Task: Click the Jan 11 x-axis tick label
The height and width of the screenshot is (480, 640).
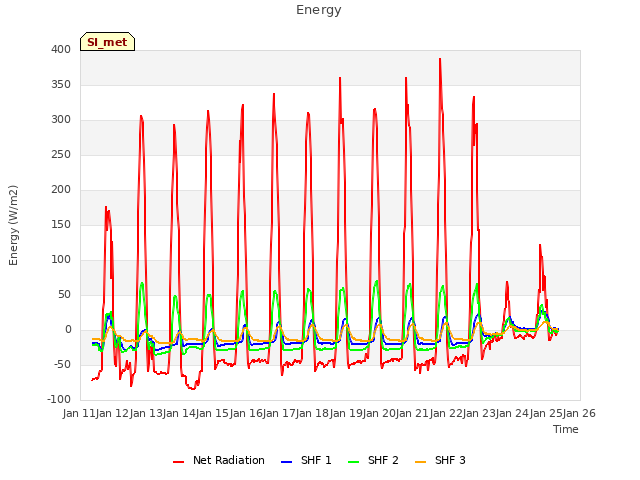Action: (x=79, y=413)
